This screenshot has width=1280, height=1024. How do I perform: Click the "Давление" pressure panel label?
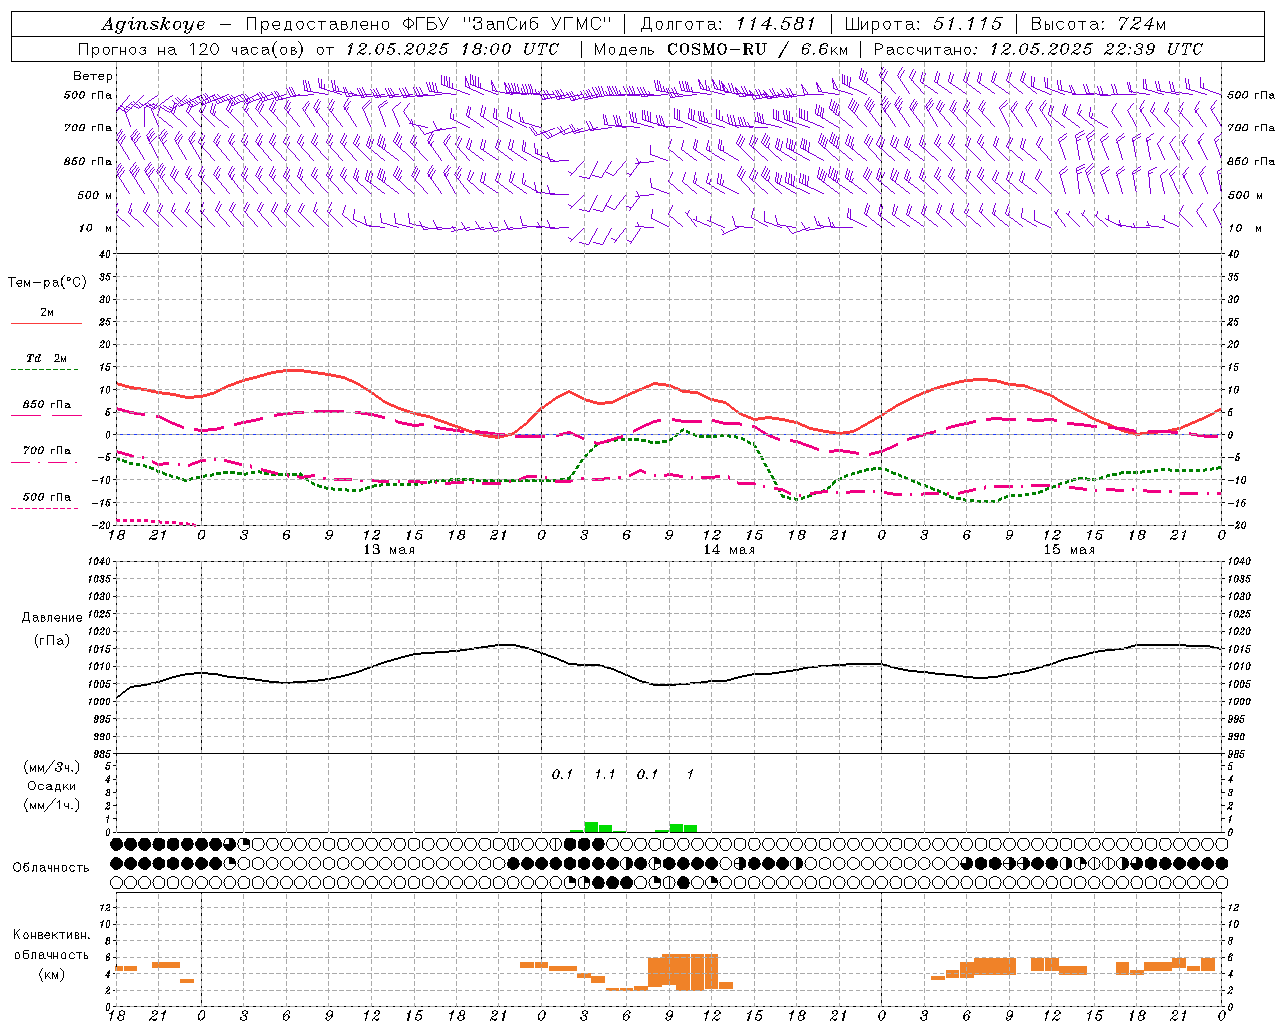pyautogui.click(x=52, y=617)
